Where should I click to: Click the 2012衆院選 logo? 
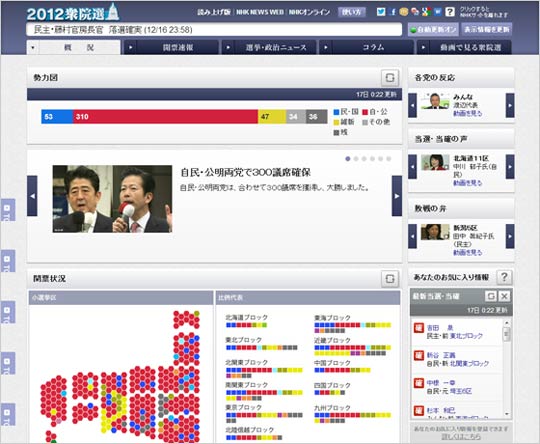73,13
